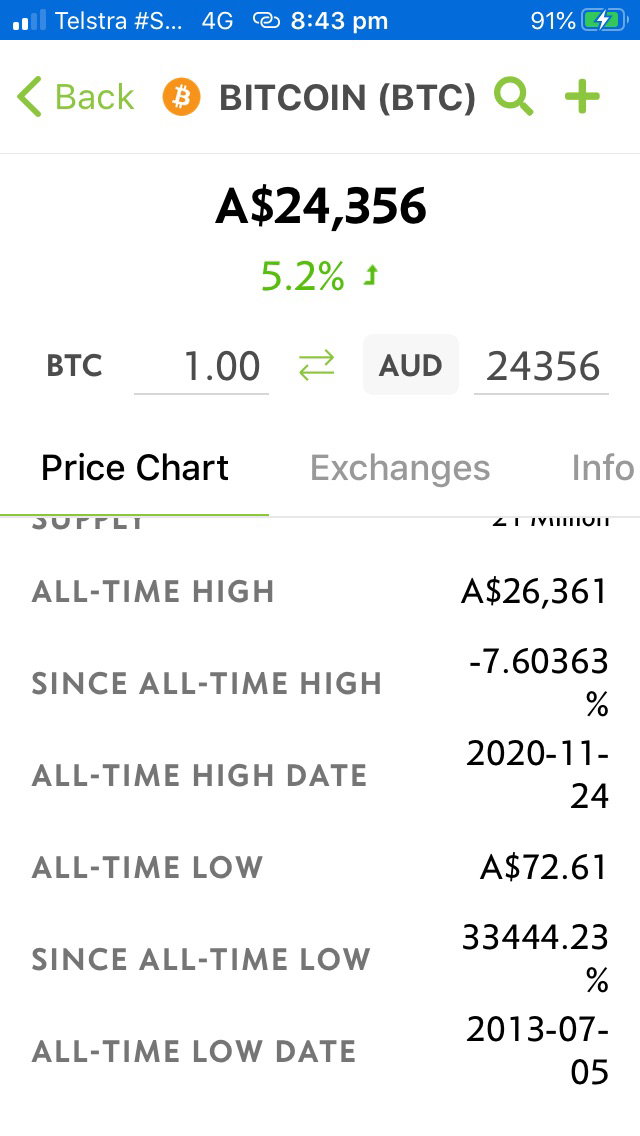Viewport: 640px width, 1136px height.
Task: Tap the green price up arrow
Action: 371,275
